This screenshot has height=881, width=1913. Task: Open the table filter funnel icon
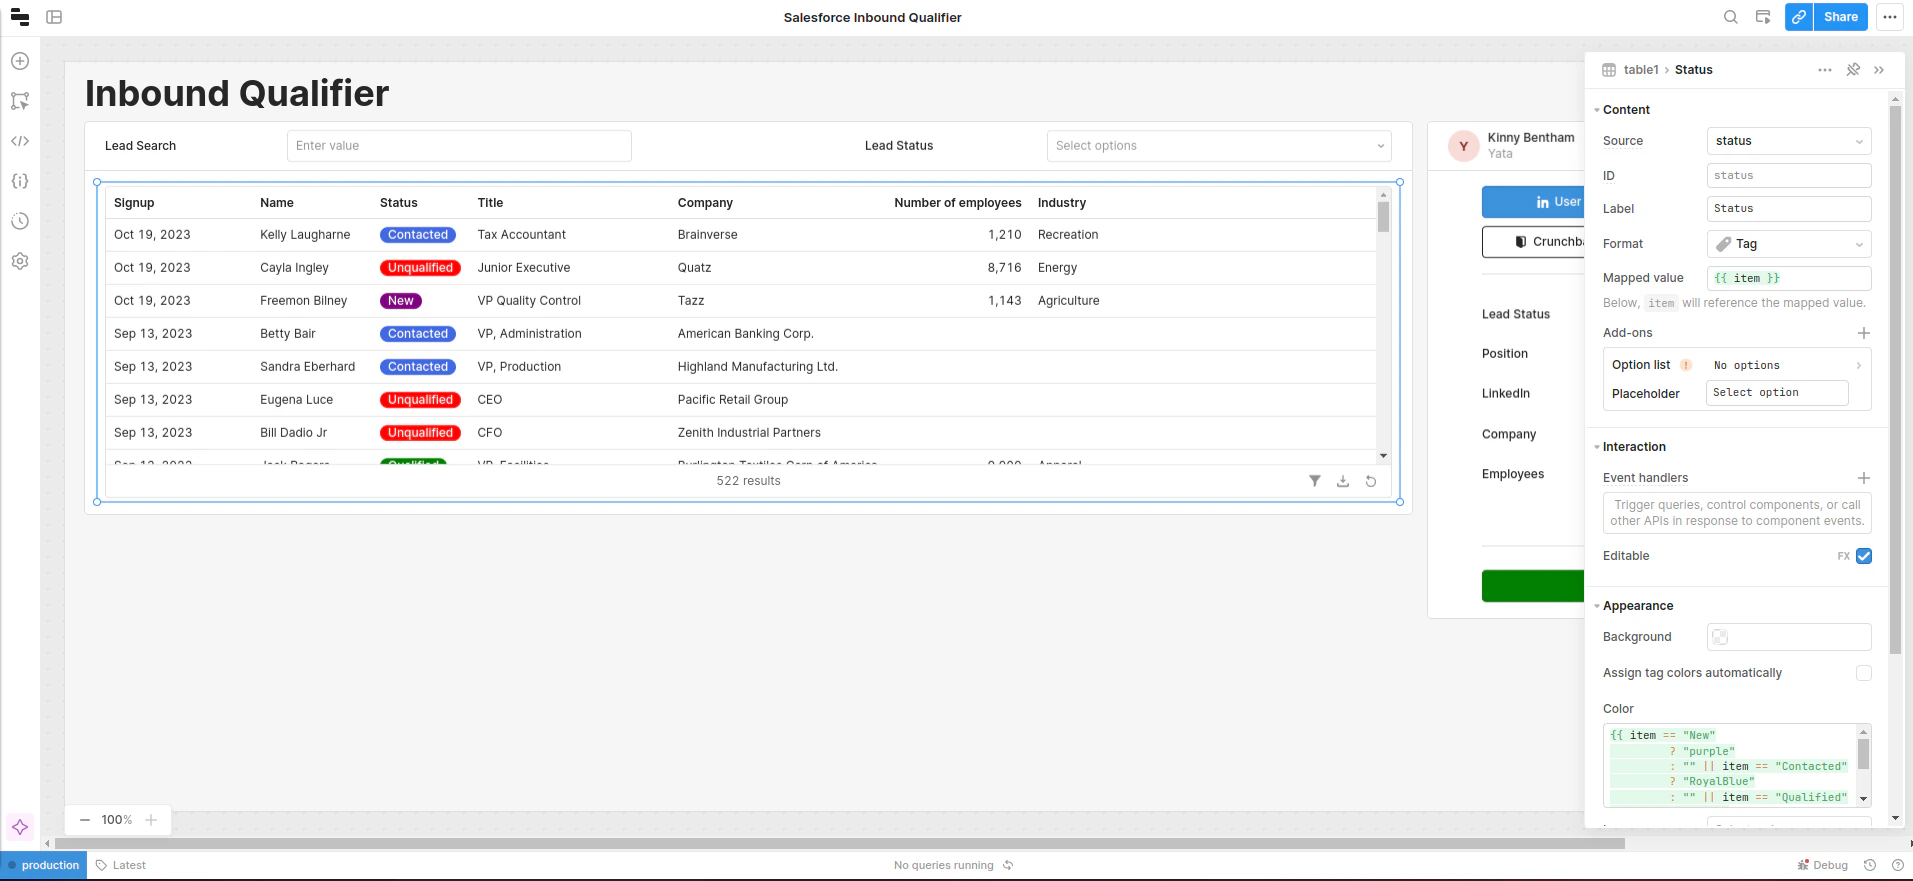click(1315, 481)
